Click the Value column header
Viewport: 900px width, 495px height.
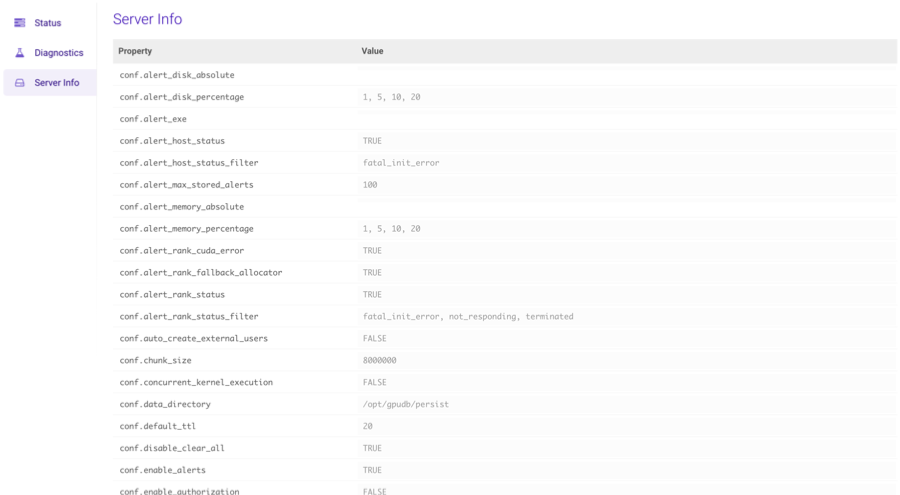372,51
